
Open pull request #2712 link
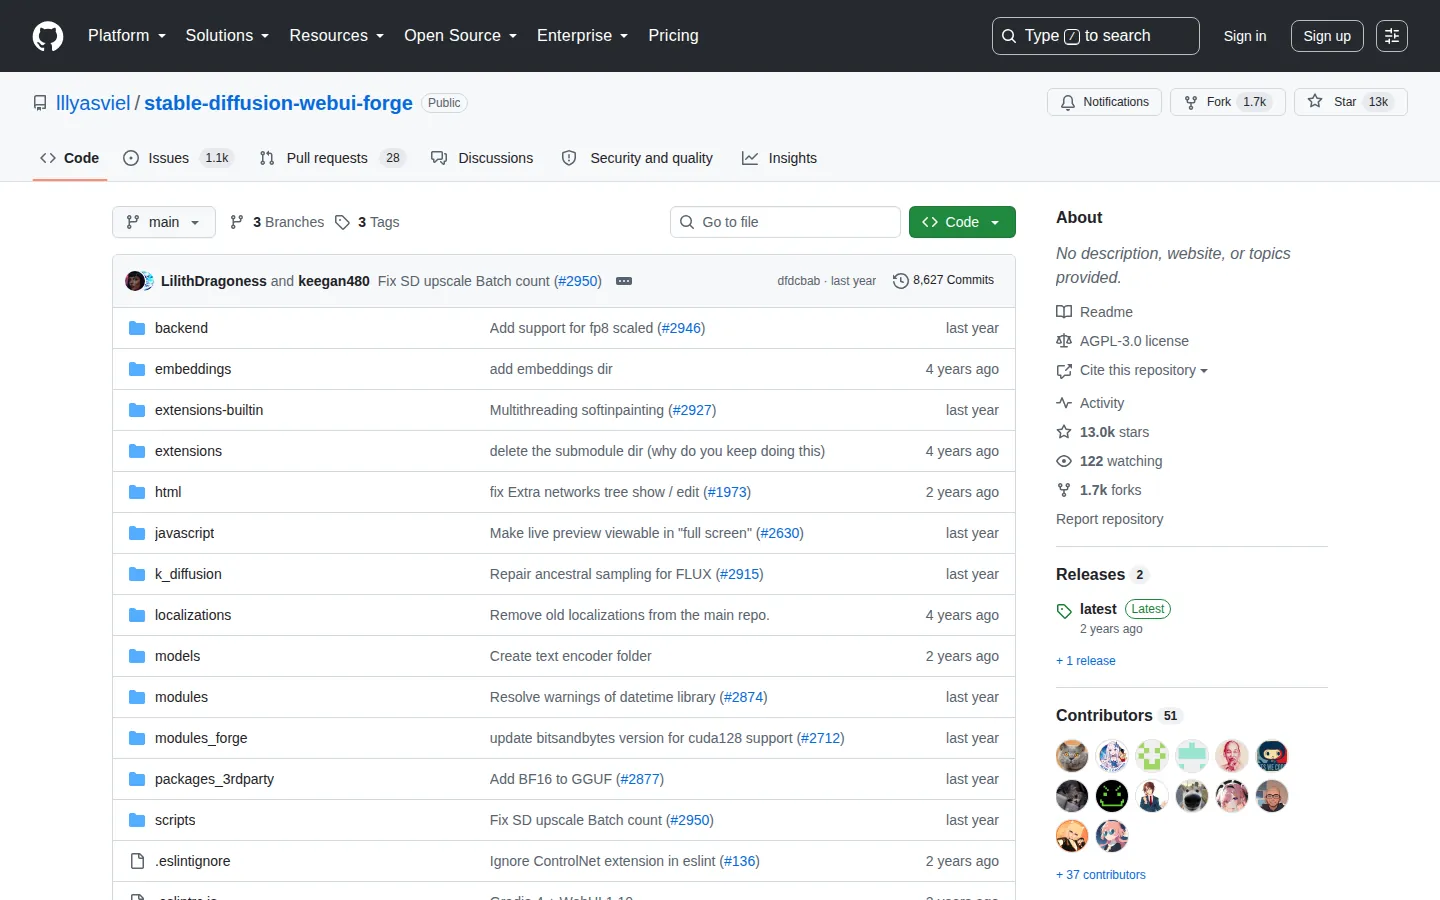[821, 738]
